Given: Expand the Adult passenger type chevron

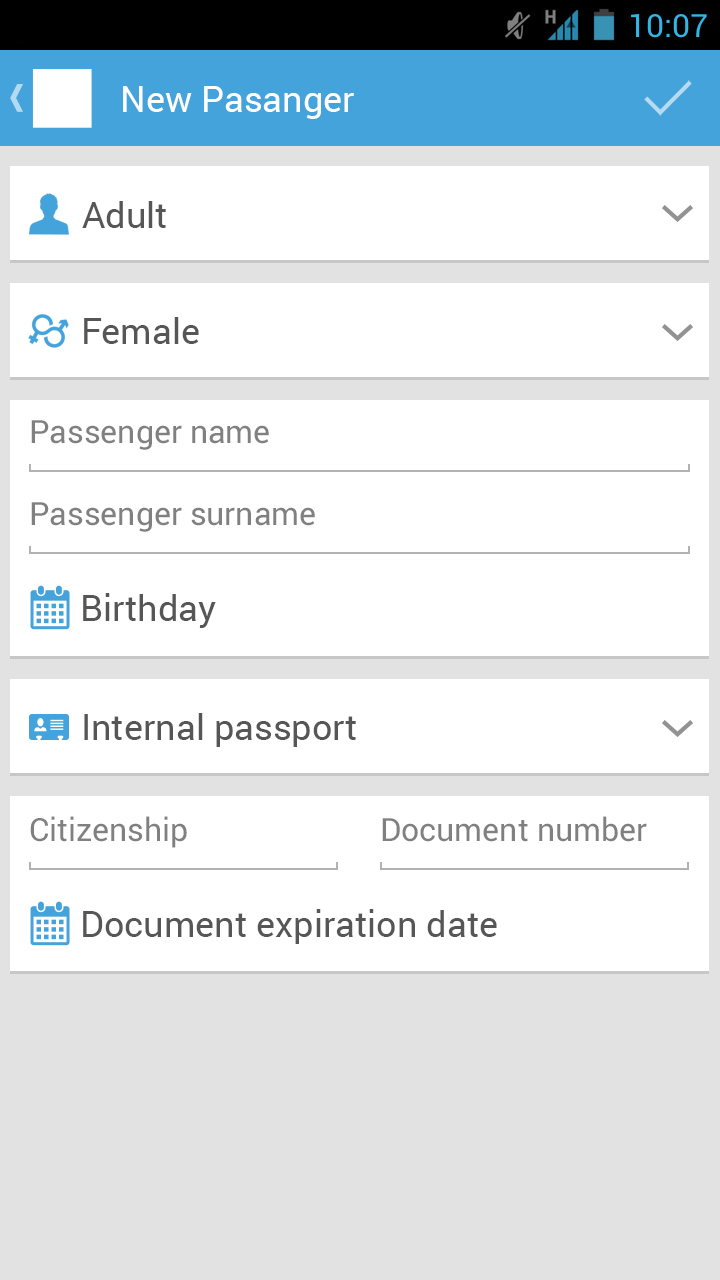Looking at the screenshot, I should tap(677, 214).
